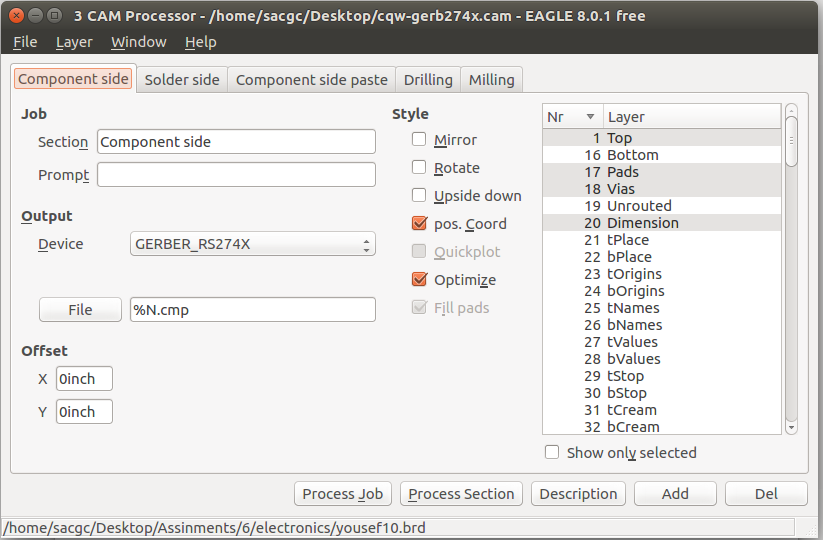Switch to the Solder side tab
823x540 pixels.
[182, 80]
